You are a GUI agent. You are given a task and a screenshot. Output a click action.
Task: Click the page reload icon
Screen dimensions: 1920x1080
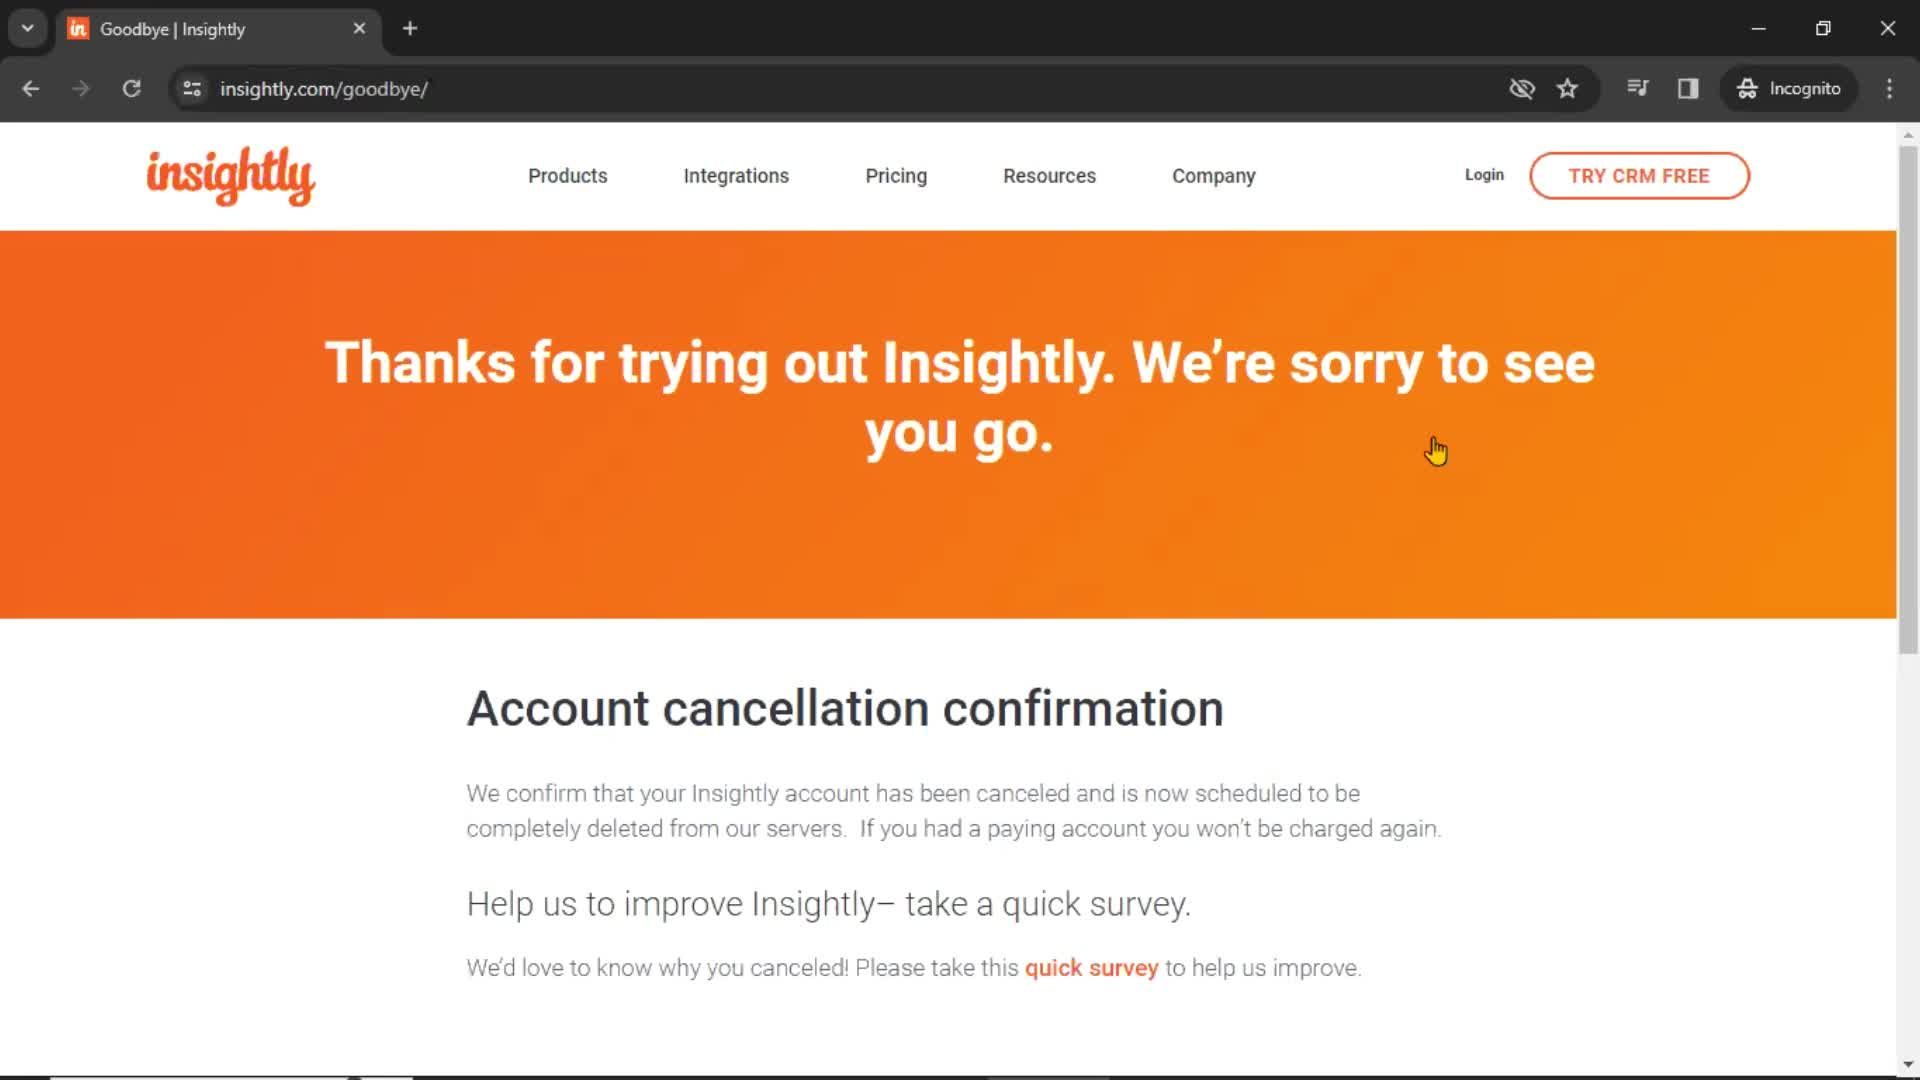click(132, 88)
